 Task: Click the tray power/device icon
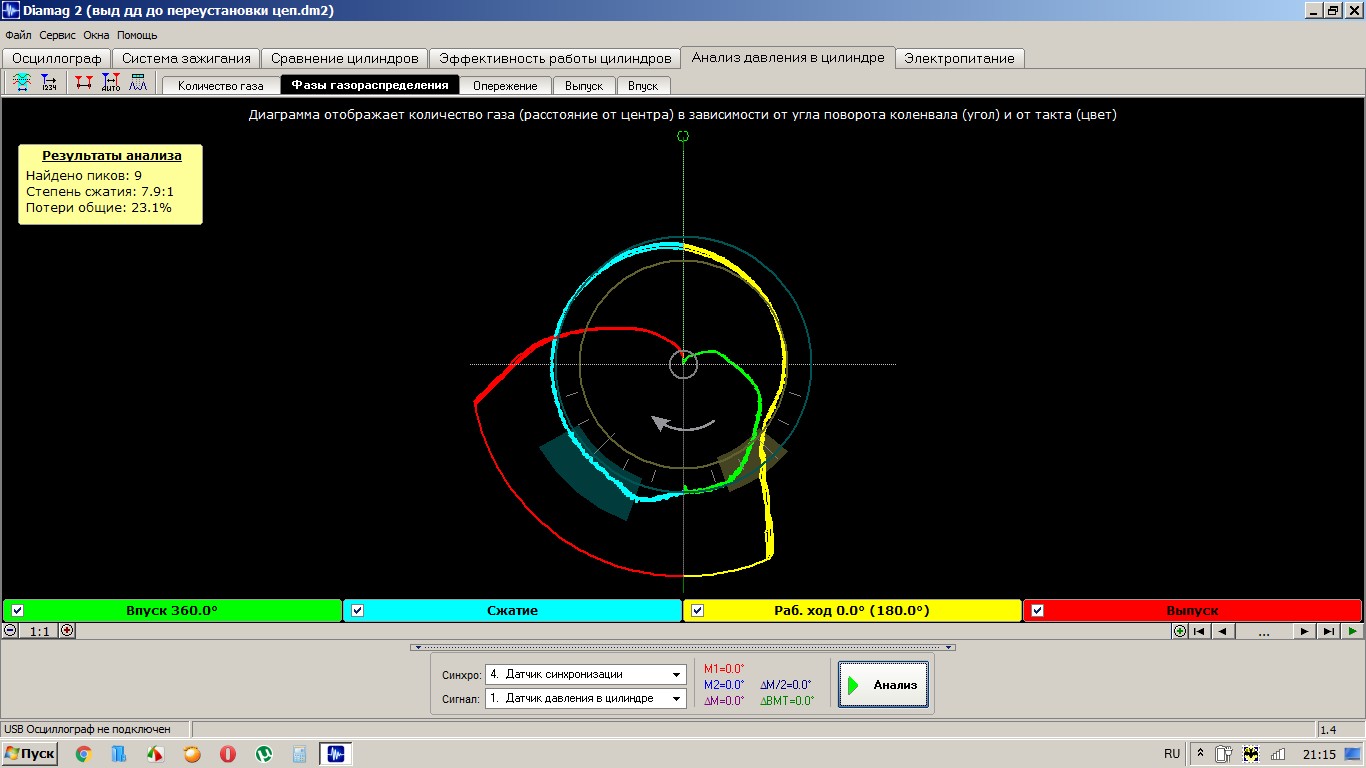(1225, 754)
